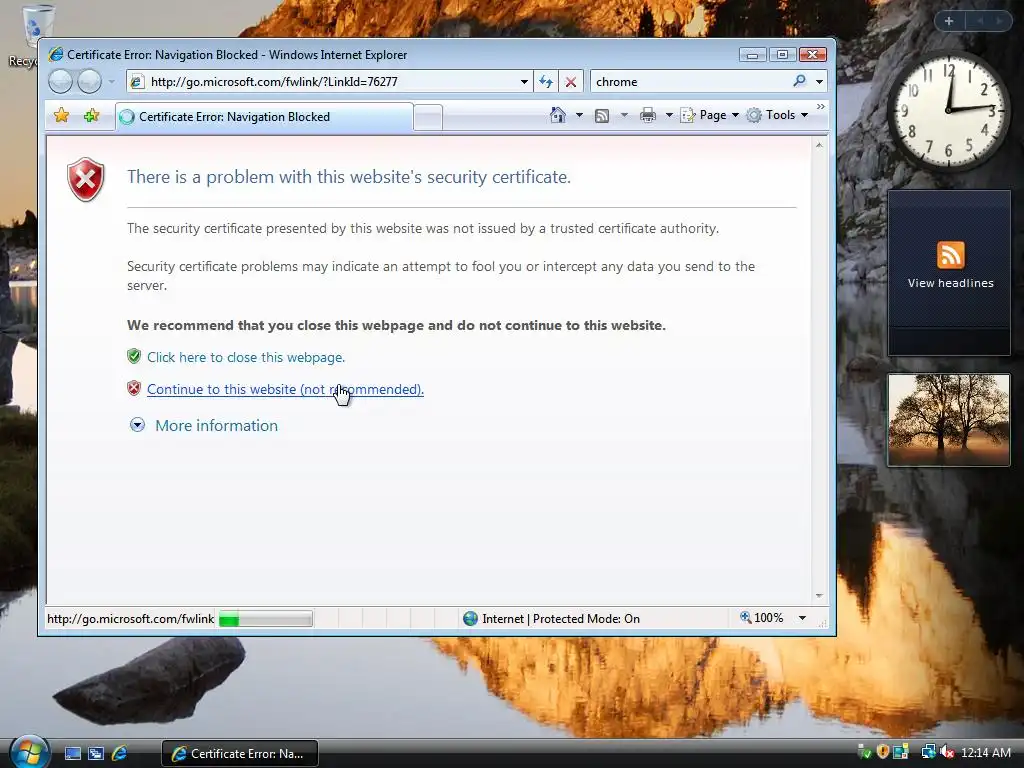Continue to this website (not recommended) link

(285, 389)
